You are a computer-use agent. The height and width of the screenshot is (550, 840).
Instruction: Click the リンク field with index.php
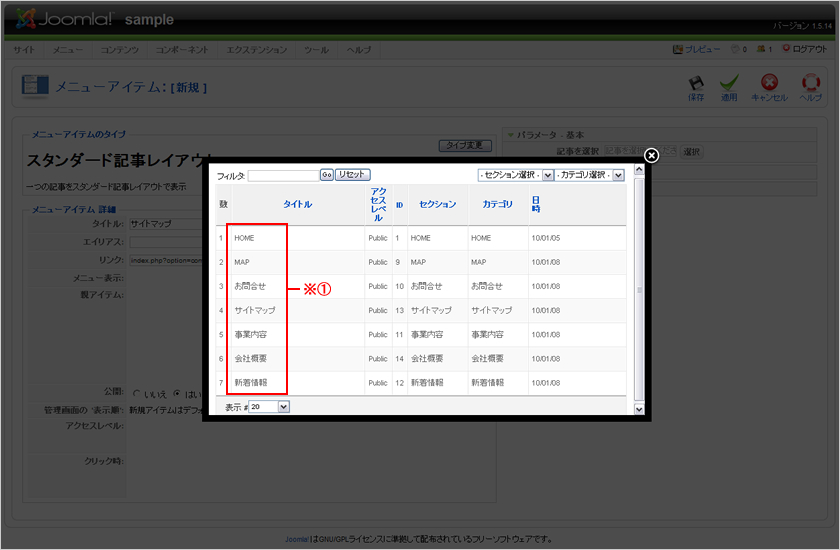point(166,260)
